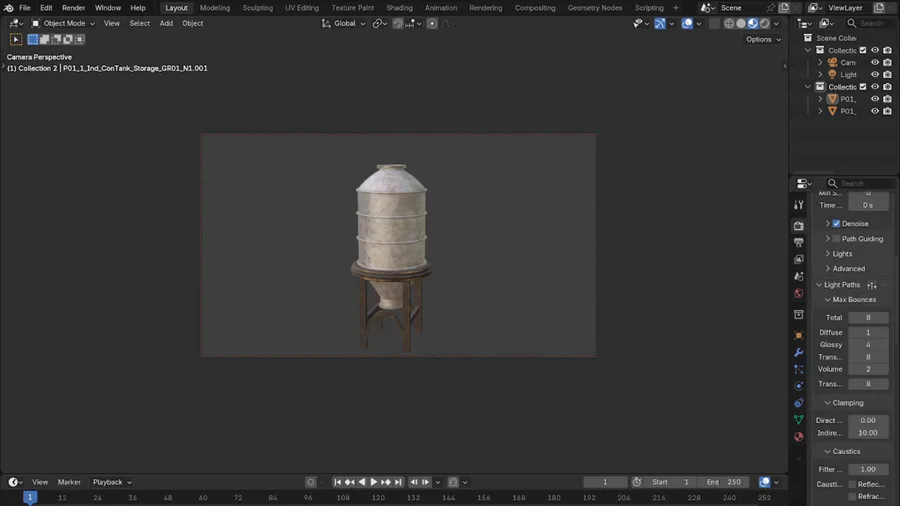The image size is (900, 506).
Task: Open the Object Mode dropdown
Action: pos(63,24)
